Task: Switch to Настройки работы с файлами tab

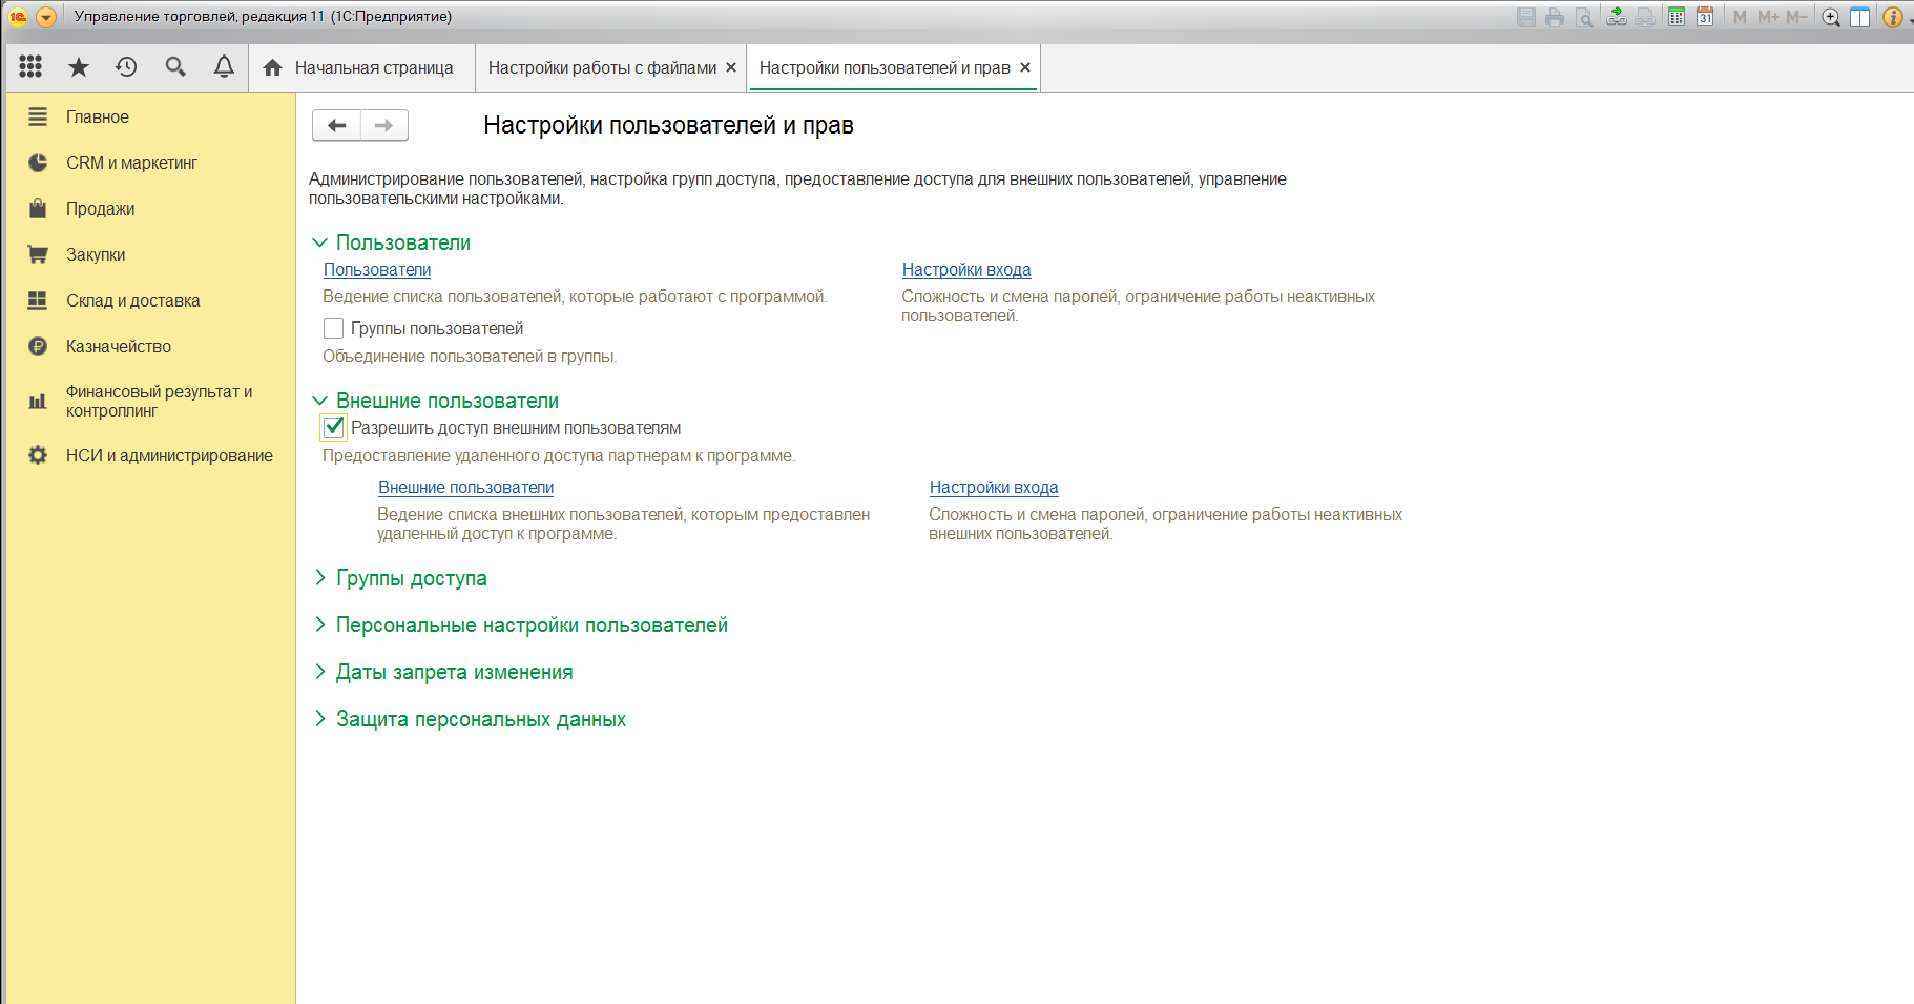Action: coord(601,68)
